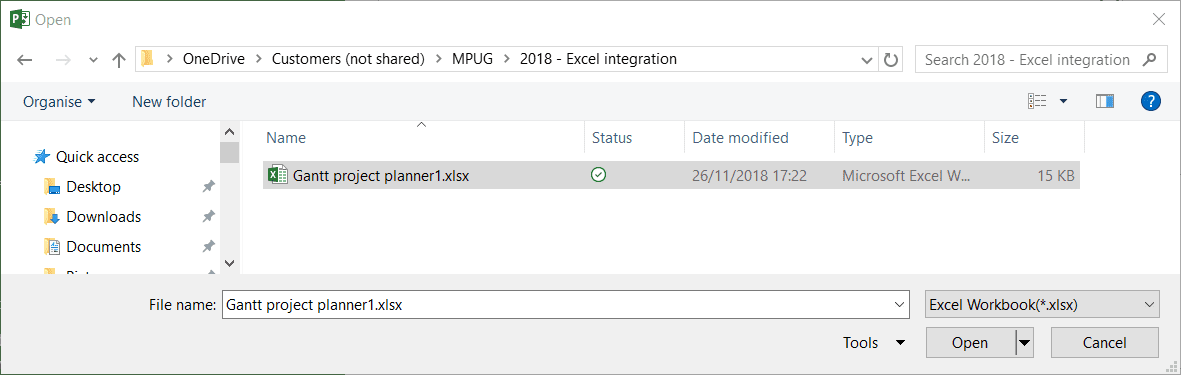
Task: Expand the Open button split arrow
Action: click(1024, 343)
